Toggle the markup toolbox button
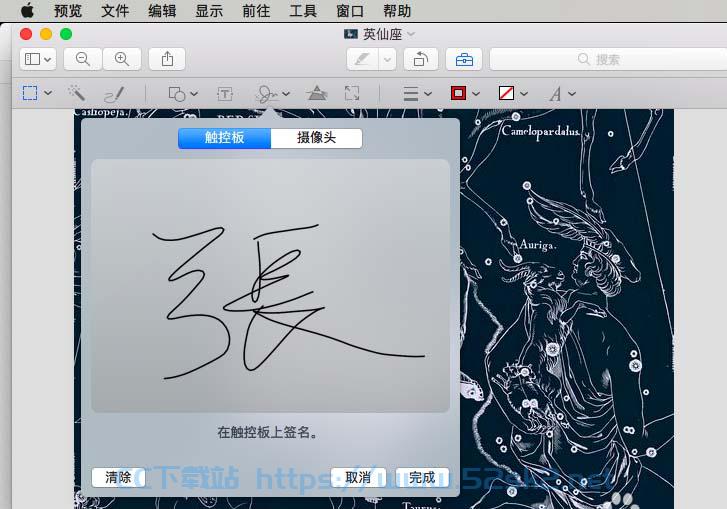The image size is (727, 509). [464, 59]
